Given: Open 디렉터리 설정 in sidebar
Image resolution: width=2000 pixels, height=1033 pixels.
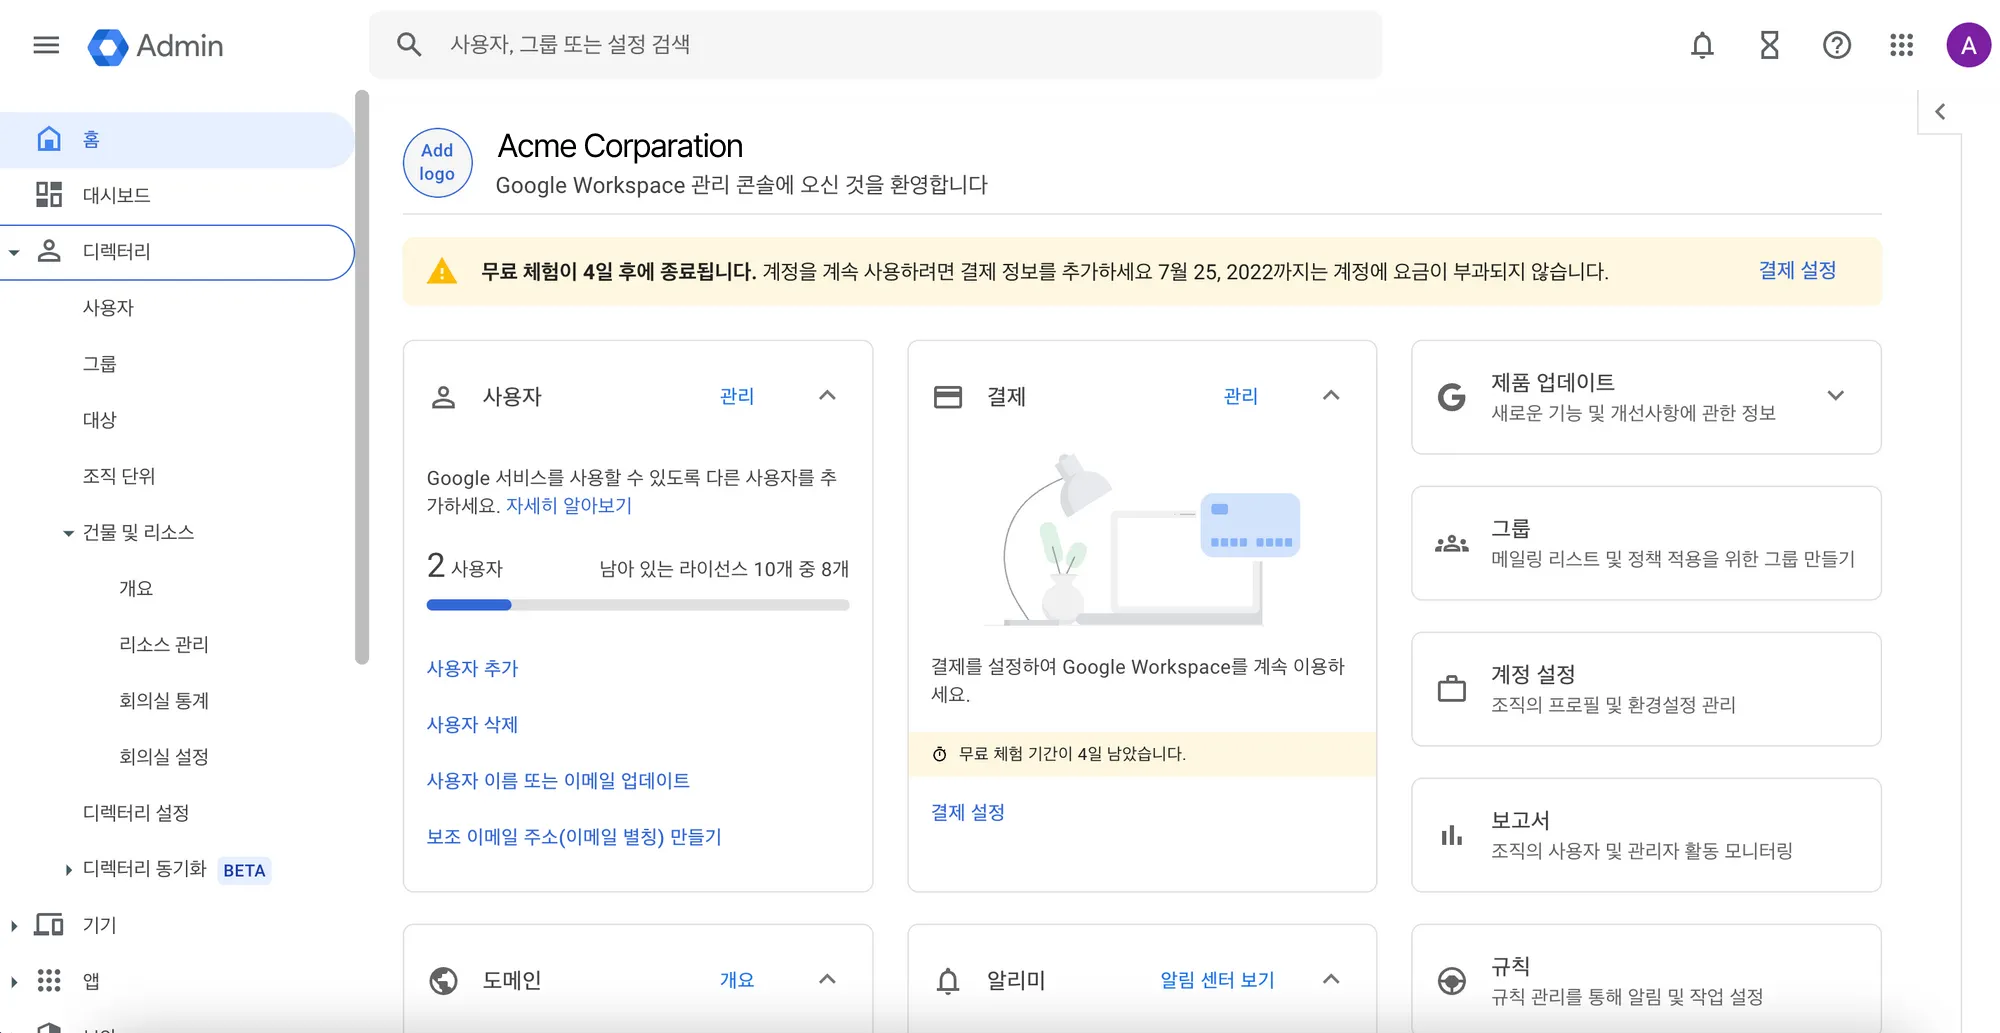Looking at the screenshot, I should (136, 812).
